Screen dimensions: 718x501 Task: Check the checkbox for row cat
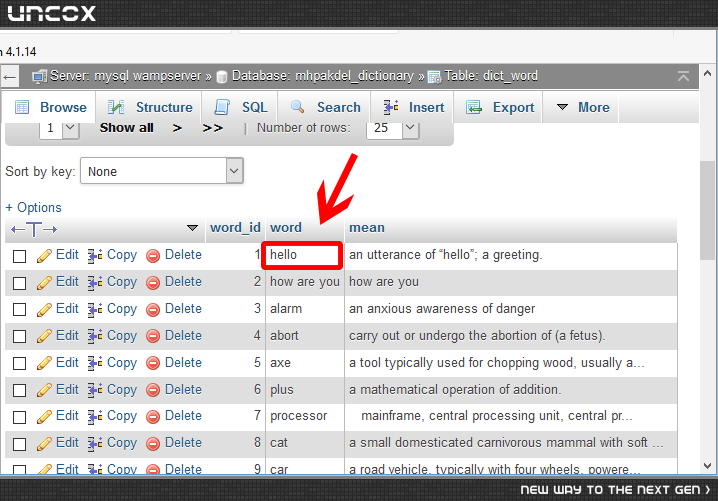[19, 444]
